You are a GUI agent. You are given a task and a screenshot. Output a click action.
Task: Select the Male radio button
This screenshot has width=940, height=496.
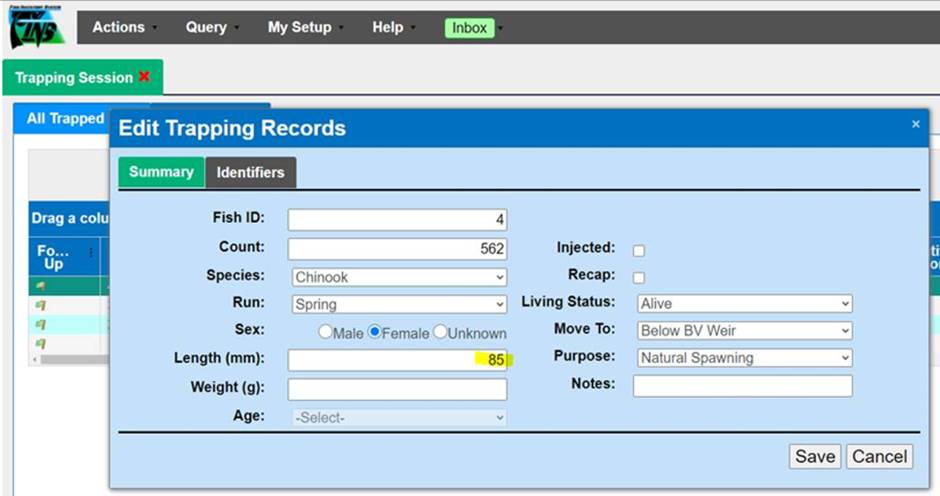coord(325,332)
